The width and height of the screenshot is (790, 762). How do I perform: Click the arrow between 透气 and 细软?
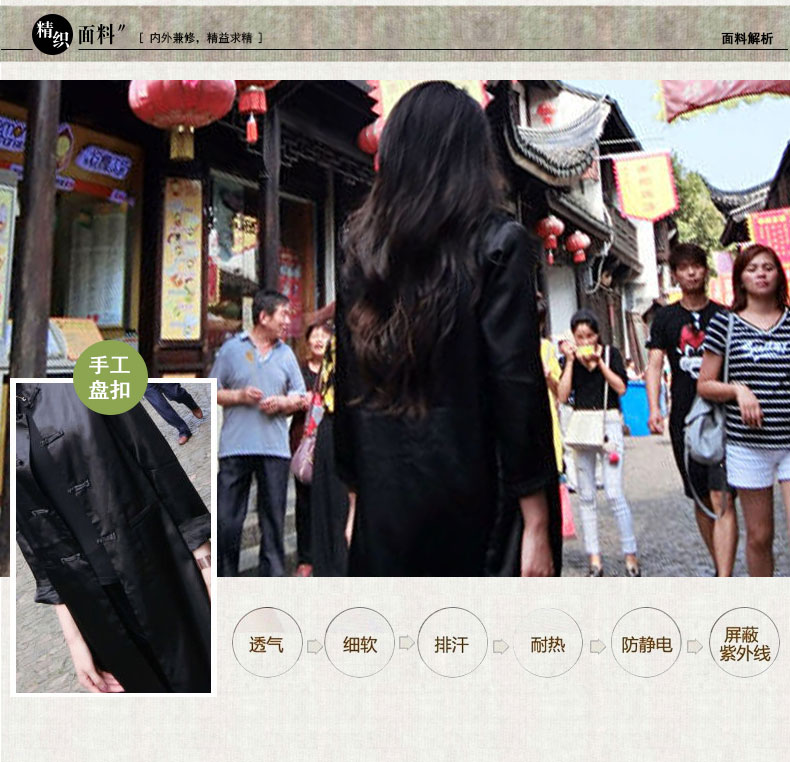click(x=314, y=645)
